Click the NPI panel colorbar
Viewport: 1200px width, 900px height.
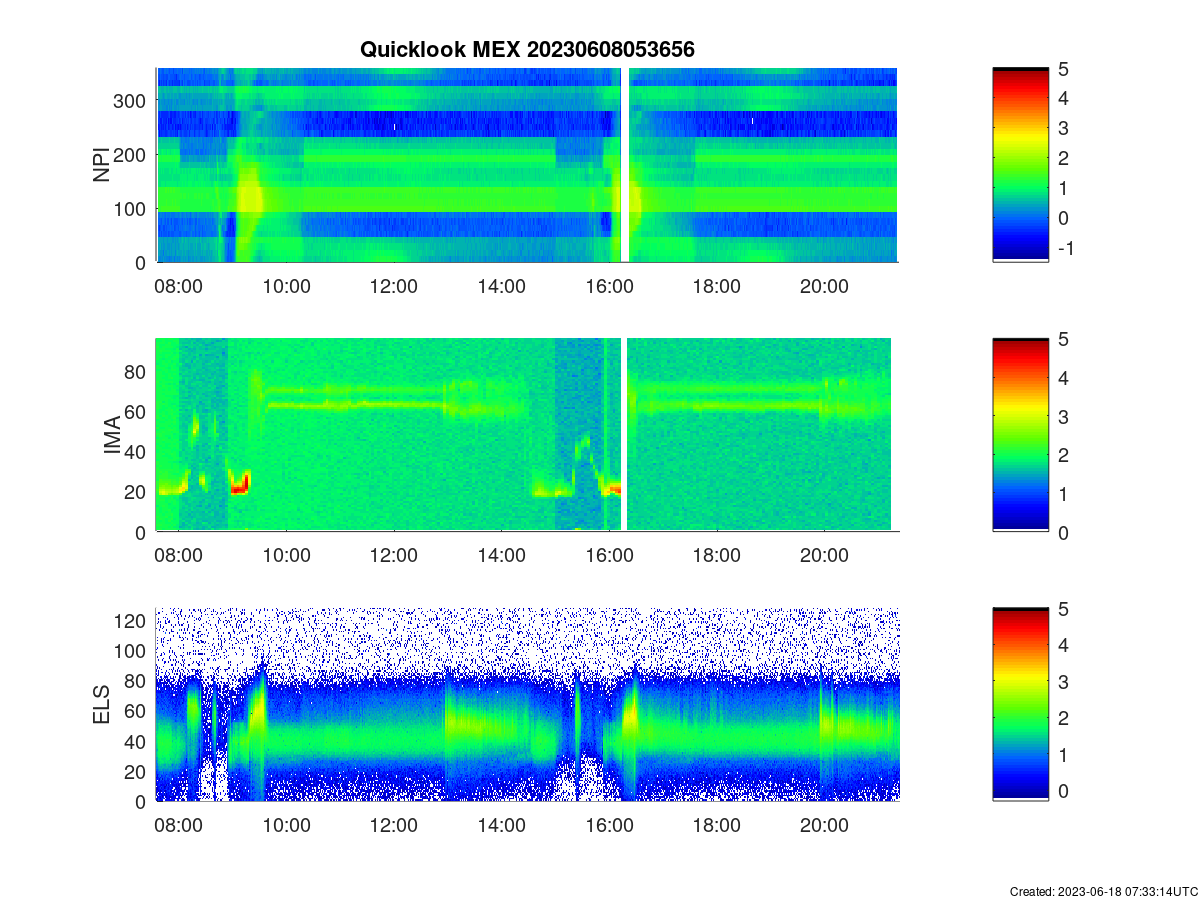(1020, 165)
